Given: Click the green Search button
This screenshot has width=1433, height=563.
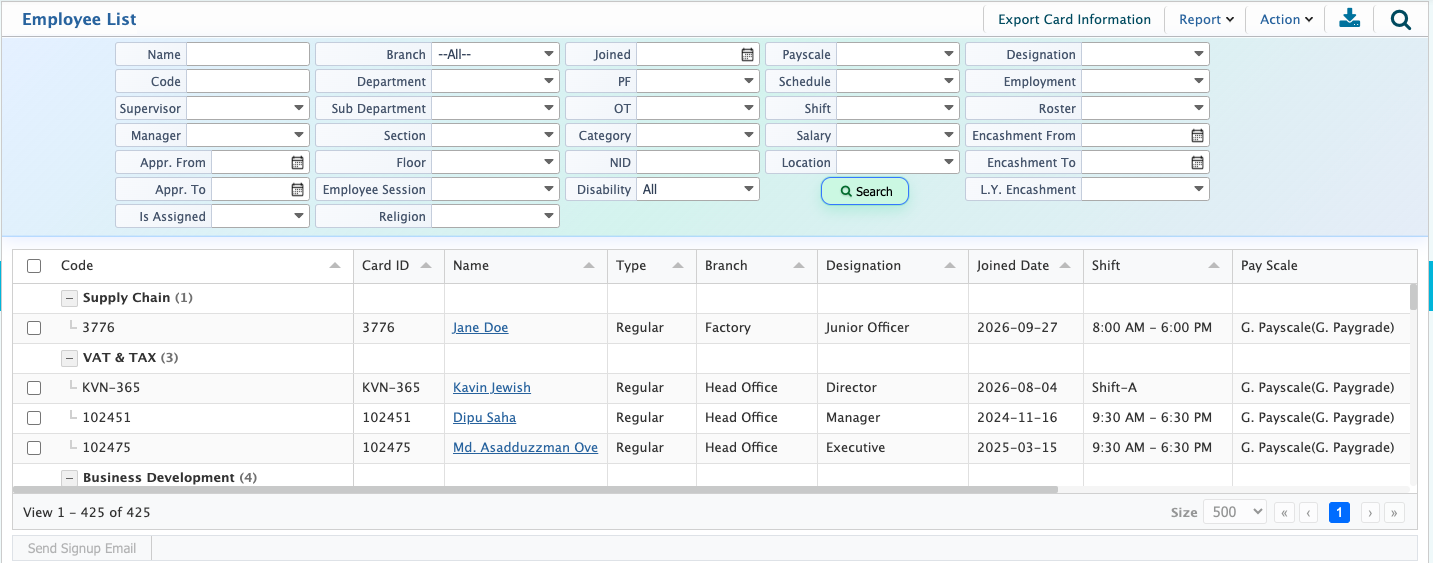Looking at the screenshot, I should point(865,191).
